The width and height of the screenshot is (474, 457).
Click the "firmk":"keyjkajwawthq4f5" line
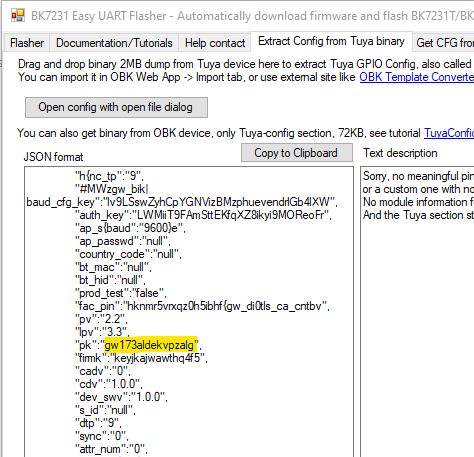[141, 358]
